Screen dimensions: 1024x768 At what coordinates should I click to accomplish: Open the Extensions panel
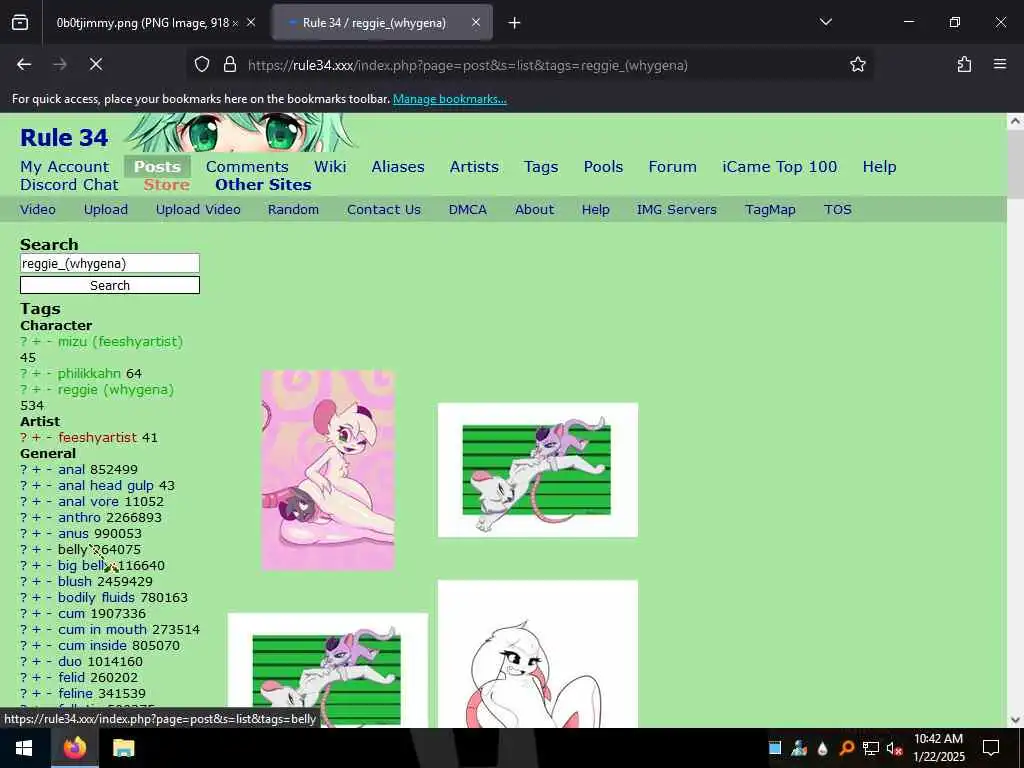[964, 65]
